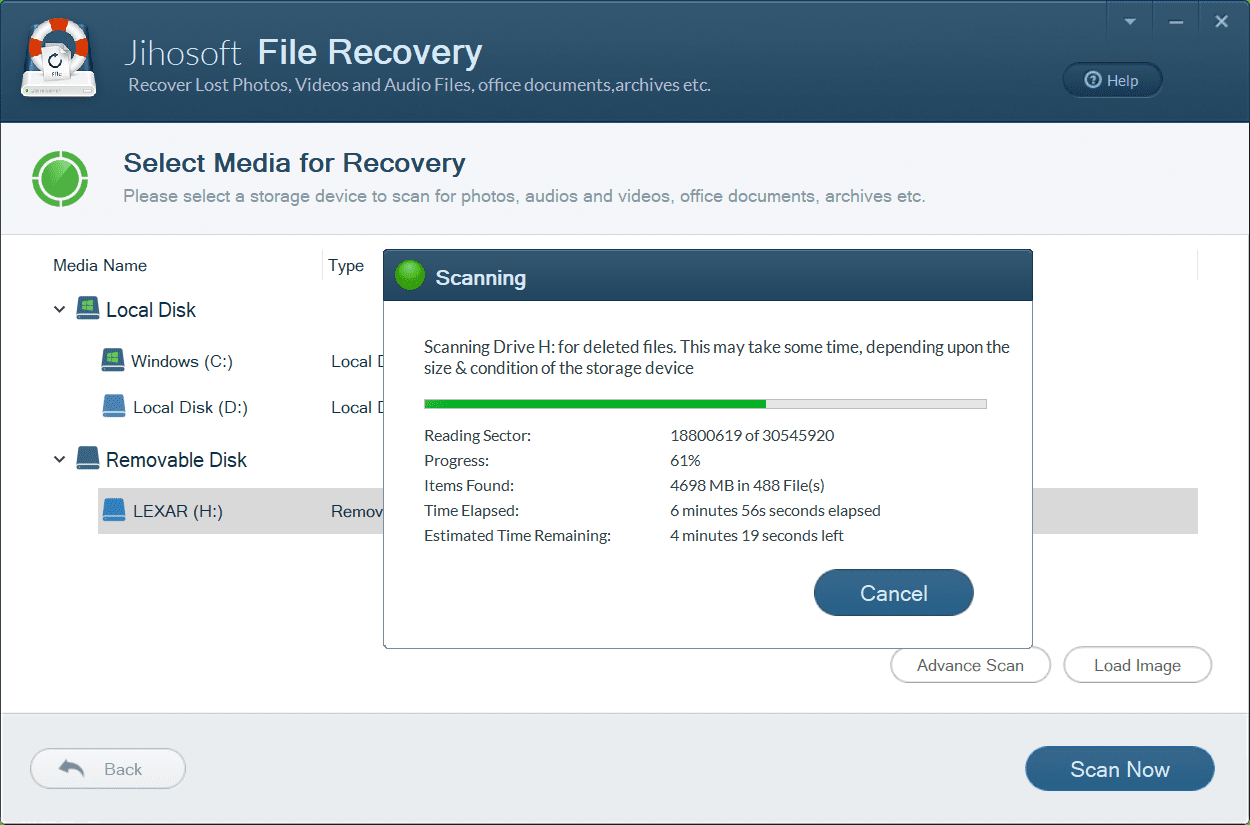The height and width of the screenshot is (825, 1250).
Task: Collapse the Local Disk tree section
Action: (59, 309)
